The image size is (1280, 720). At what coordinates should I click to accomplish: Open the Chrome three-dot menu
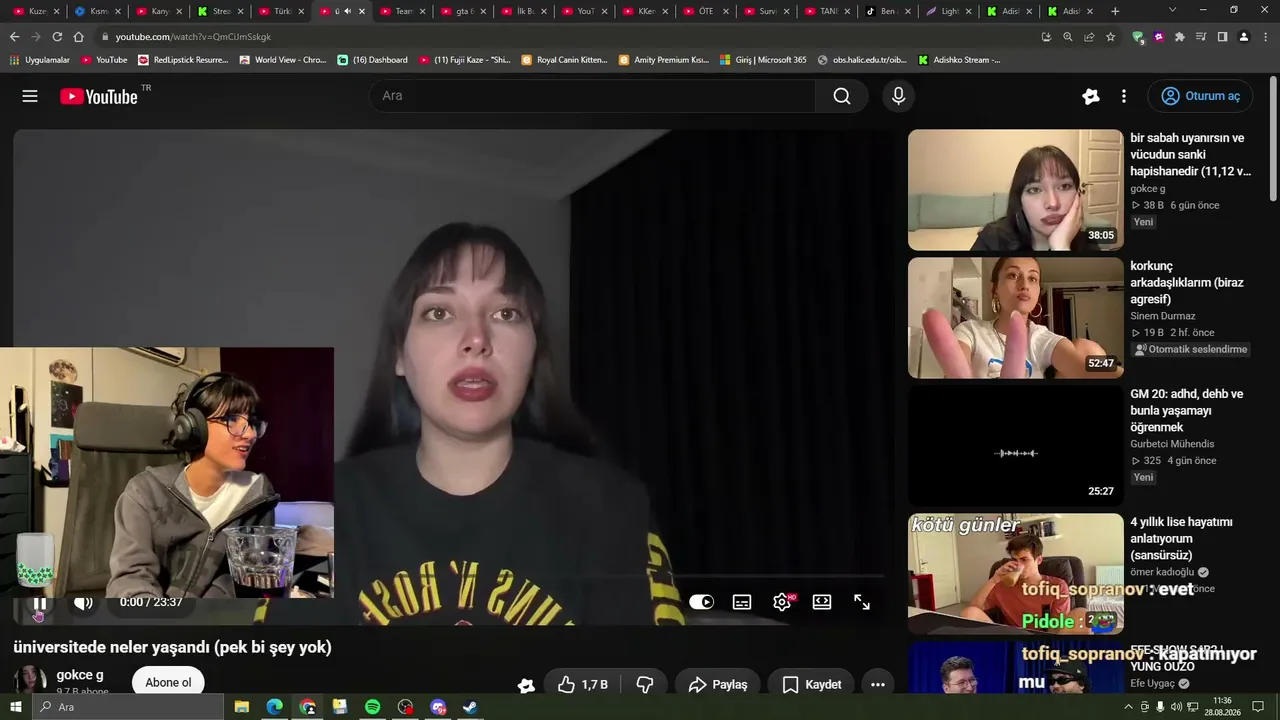pyautogui.click(x=1265, y=37)
